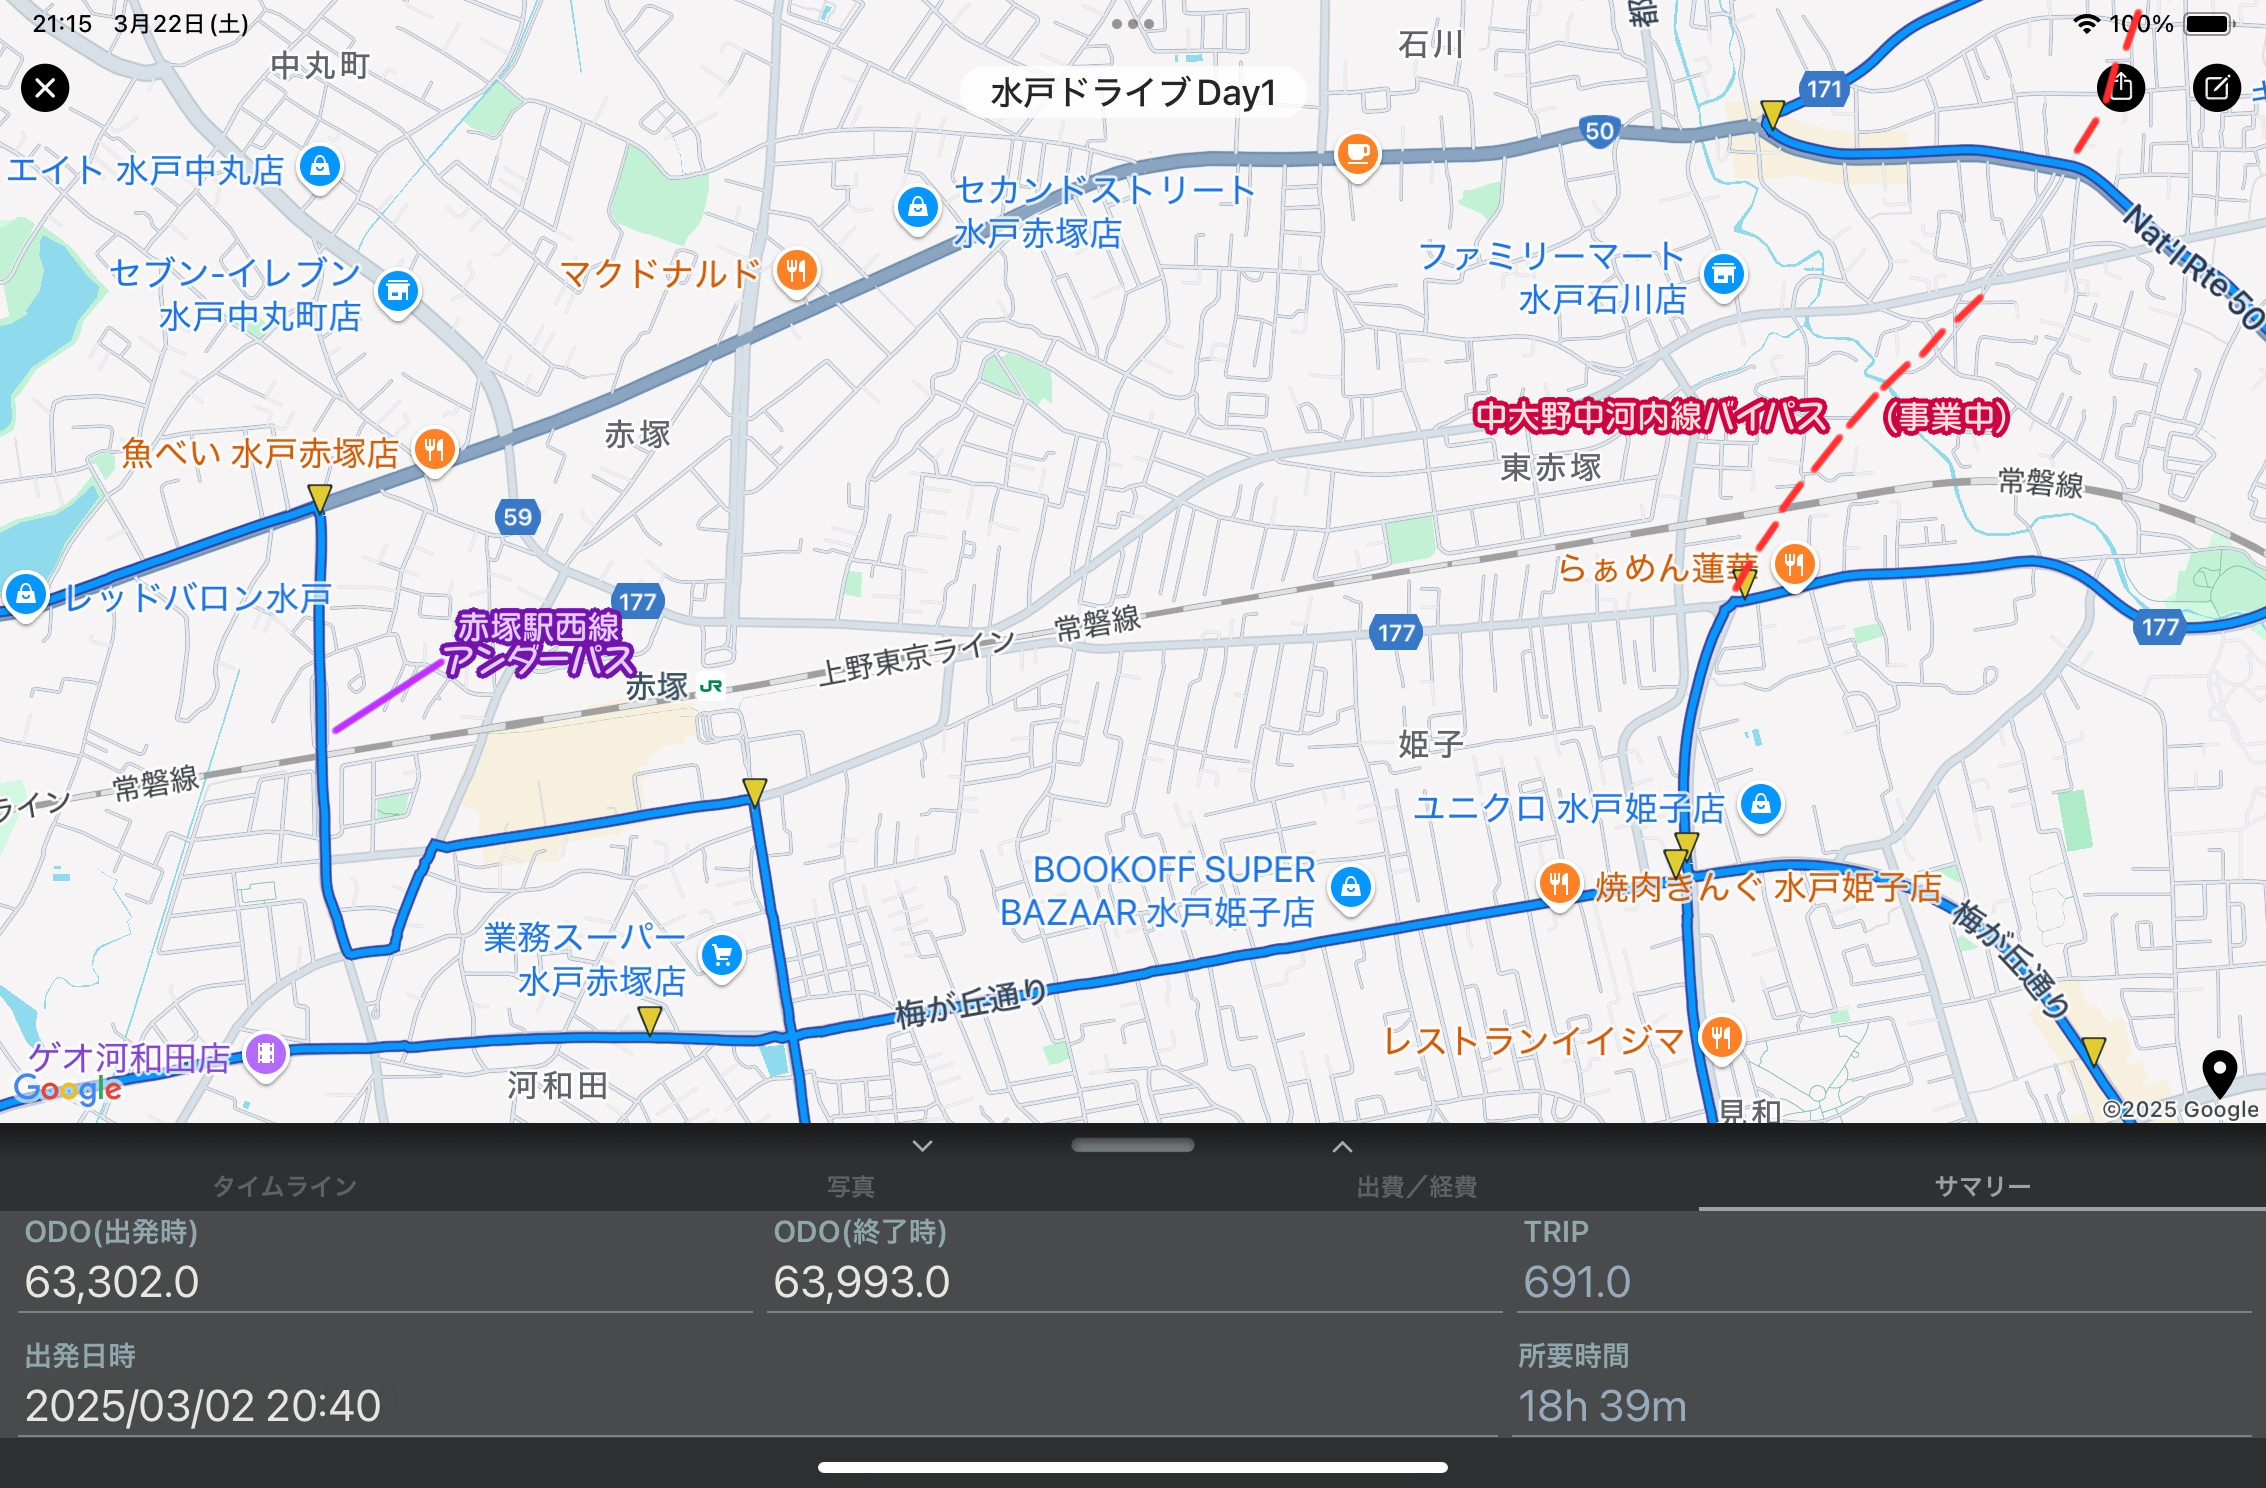The width and height of the screenshot is (2266, 1488).
Task: Tap the title 水戸ドライブDay1
Action: click(1133, 93)
